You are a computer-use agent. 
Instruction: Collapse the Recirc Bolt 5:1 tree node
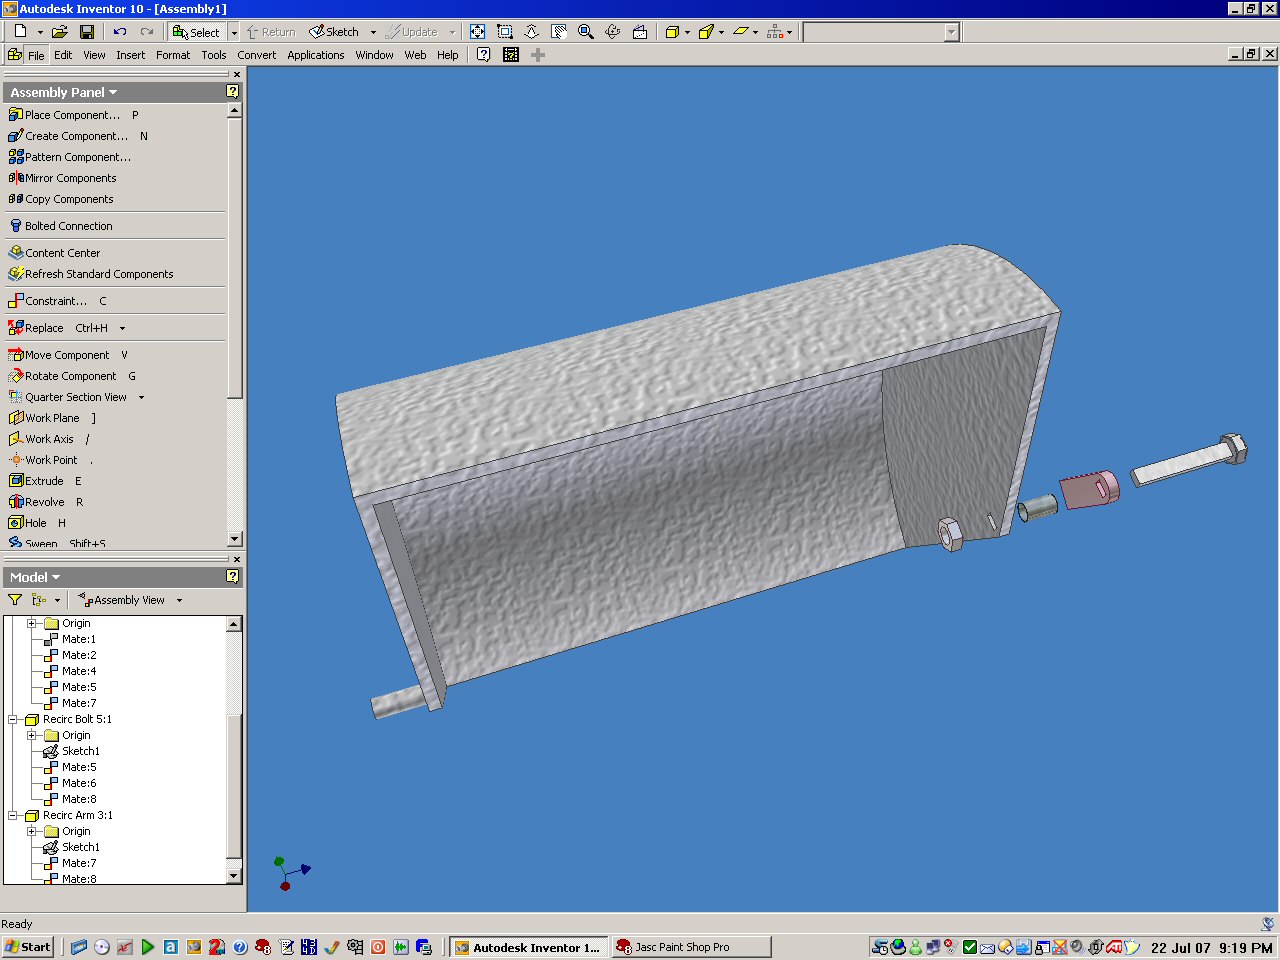(x=14, y=719)
